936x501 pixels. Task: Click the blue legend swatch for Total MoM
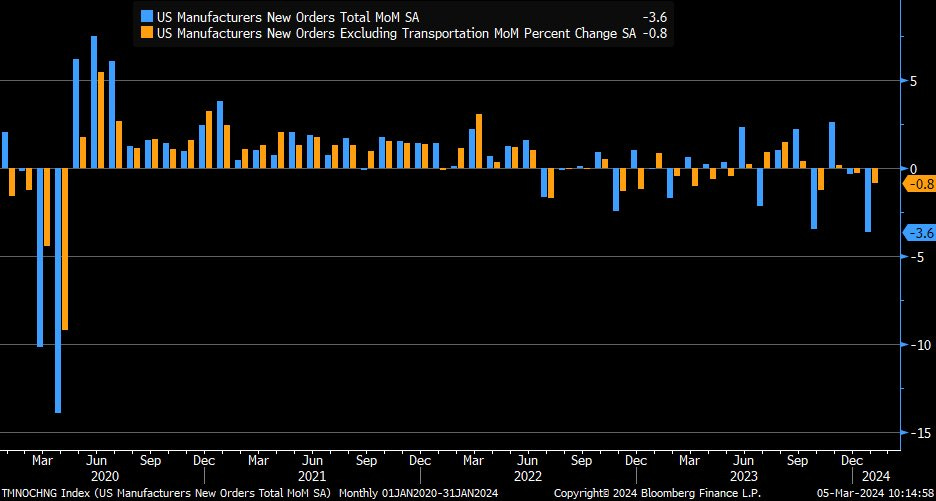point(147,16)
